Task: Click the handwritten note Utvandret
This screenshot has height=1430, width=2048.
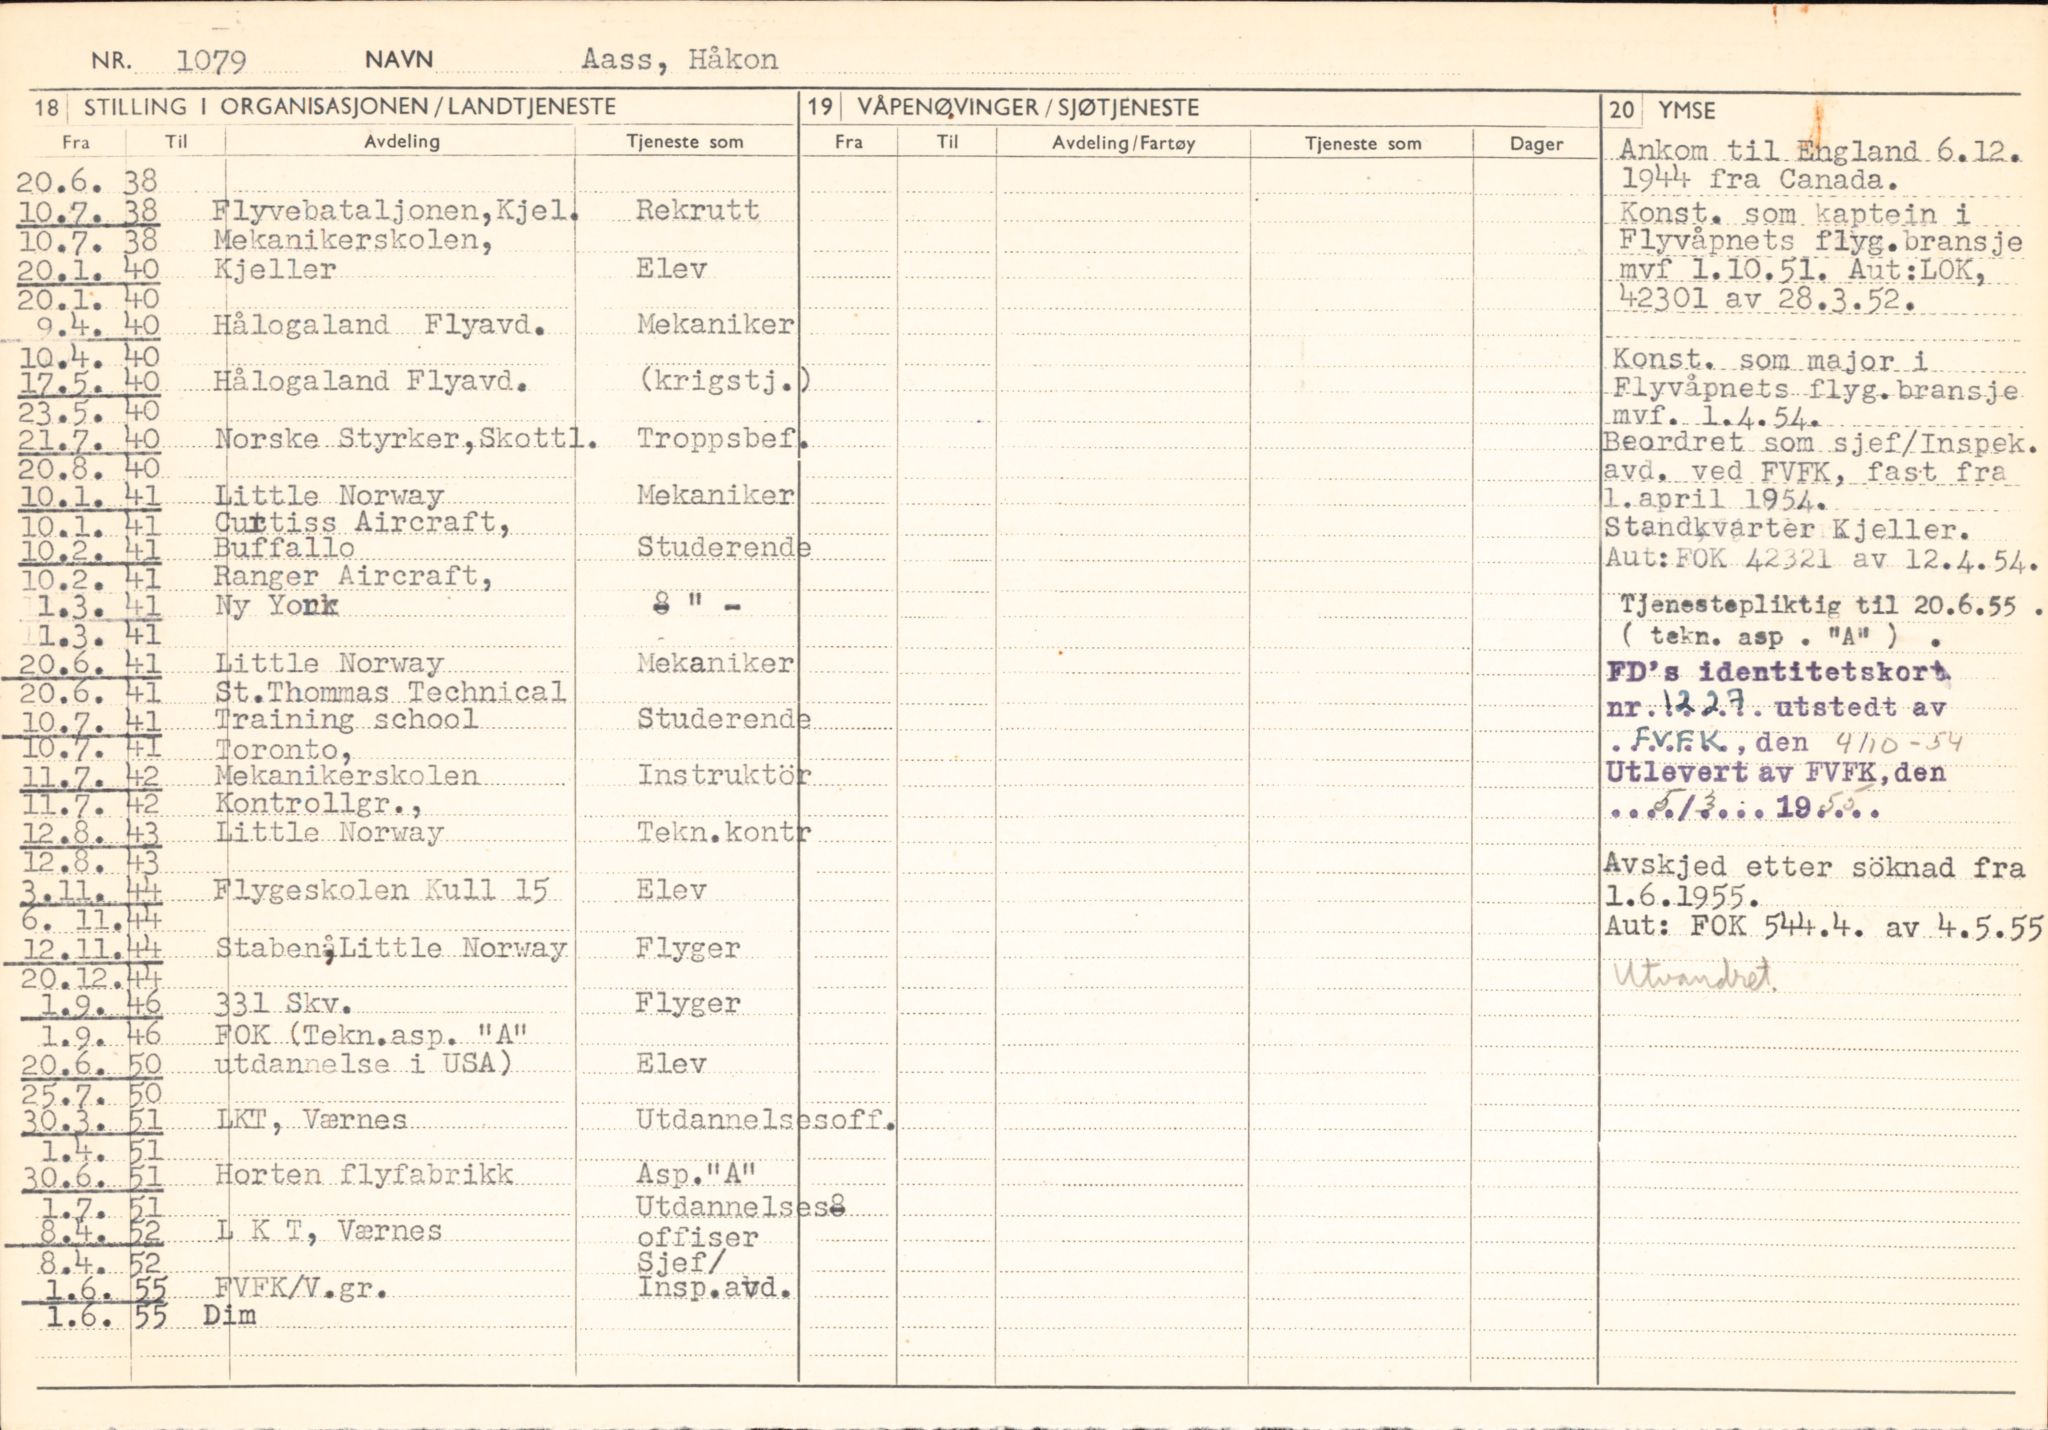Action: (1694, 976)
